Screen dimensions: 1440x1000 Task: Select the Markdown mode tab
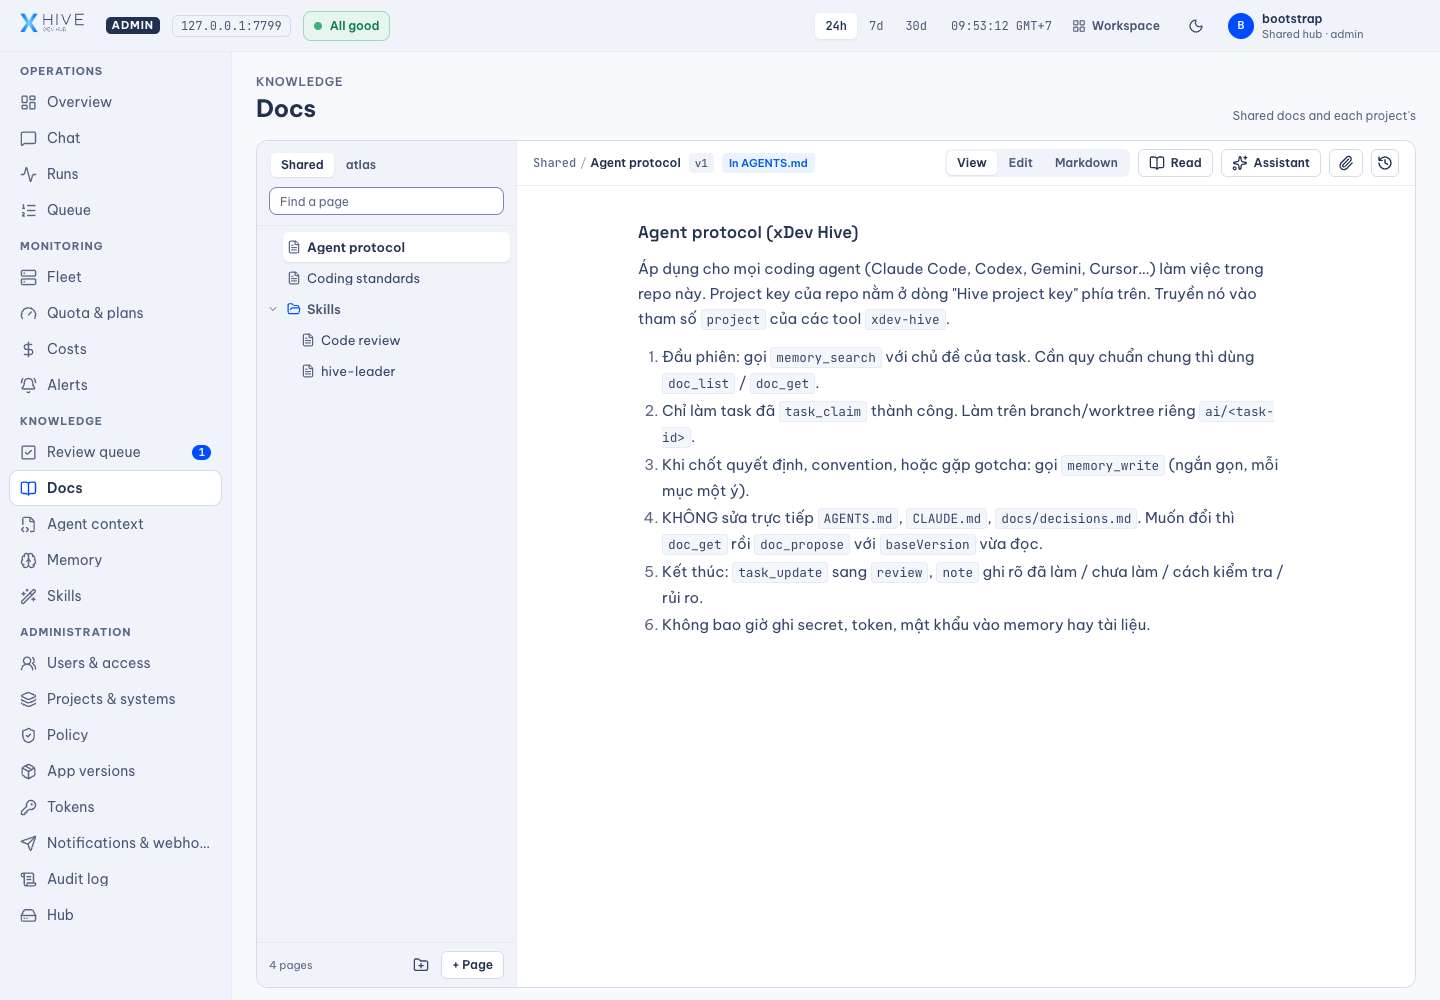click(1086, 163)
